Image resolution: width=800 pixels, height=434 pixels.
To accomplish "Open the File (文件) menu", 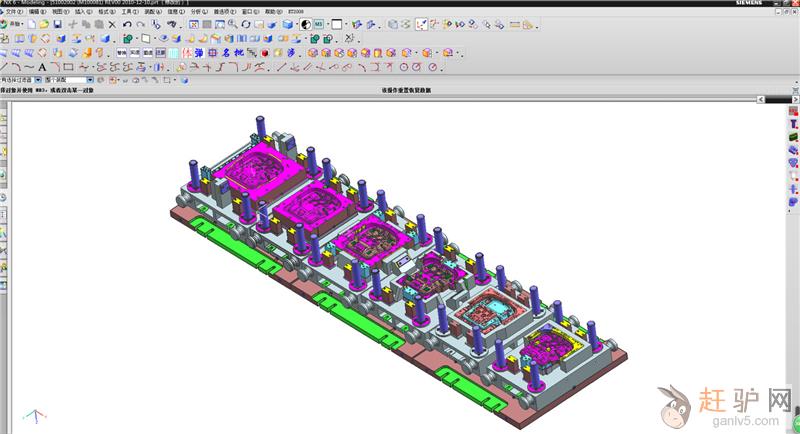I will 11,12.
